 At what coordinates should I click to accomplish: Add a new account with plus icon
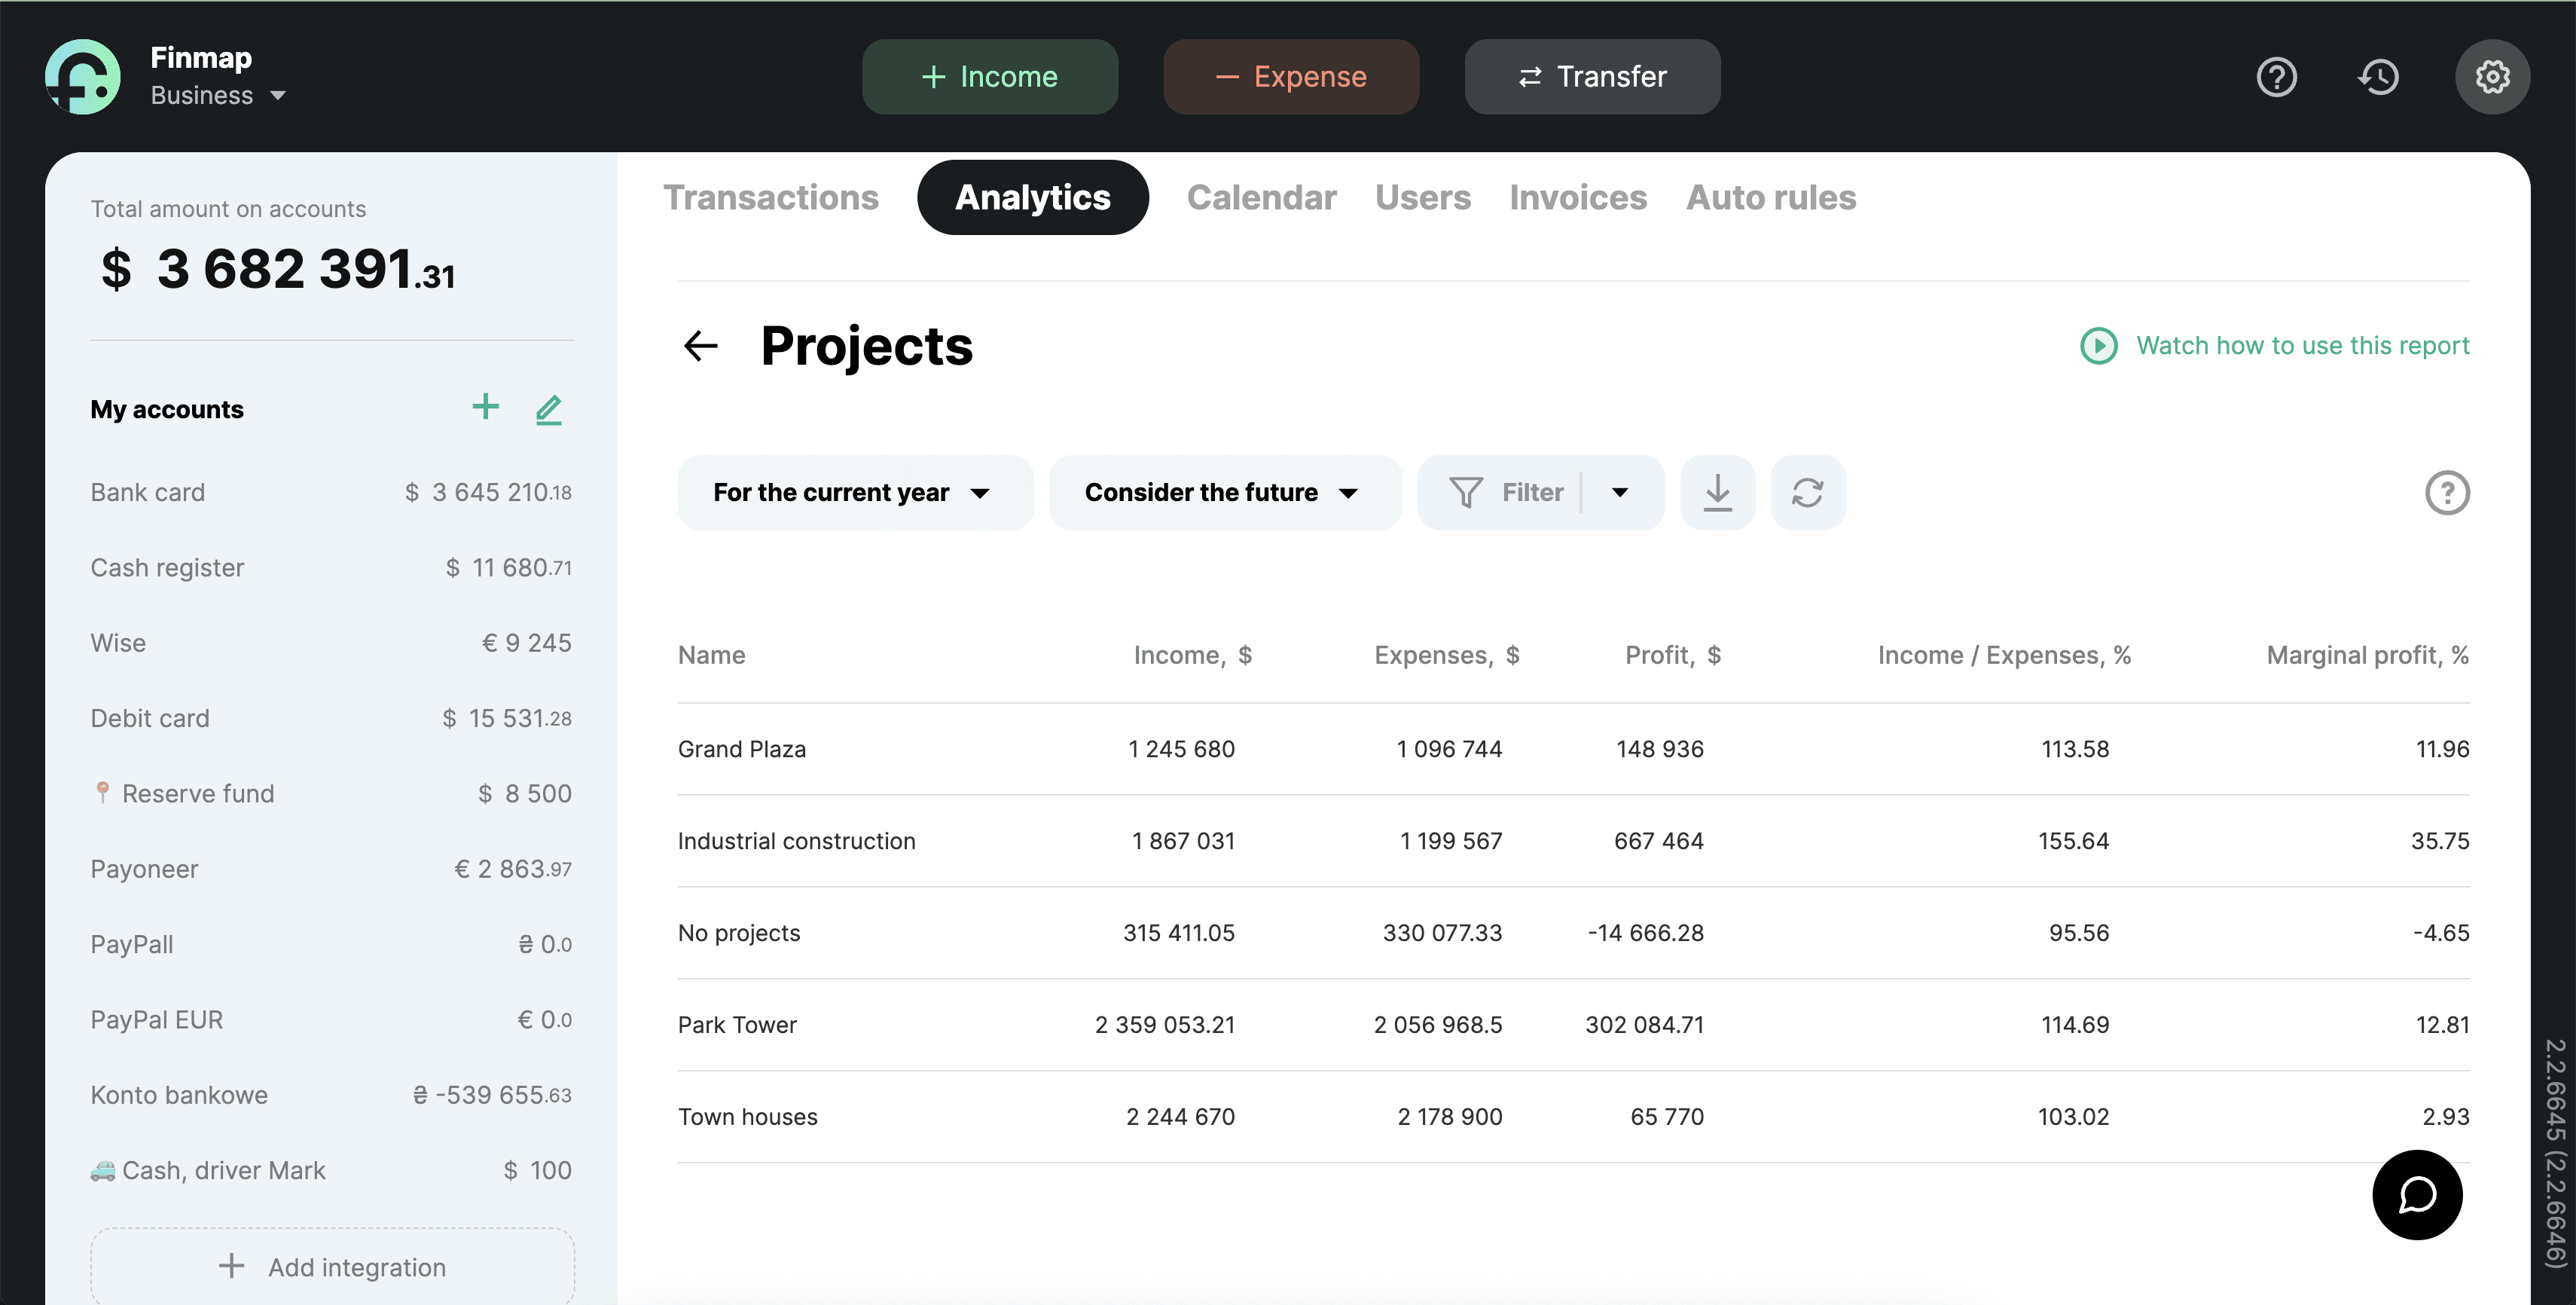pos(485,407)
